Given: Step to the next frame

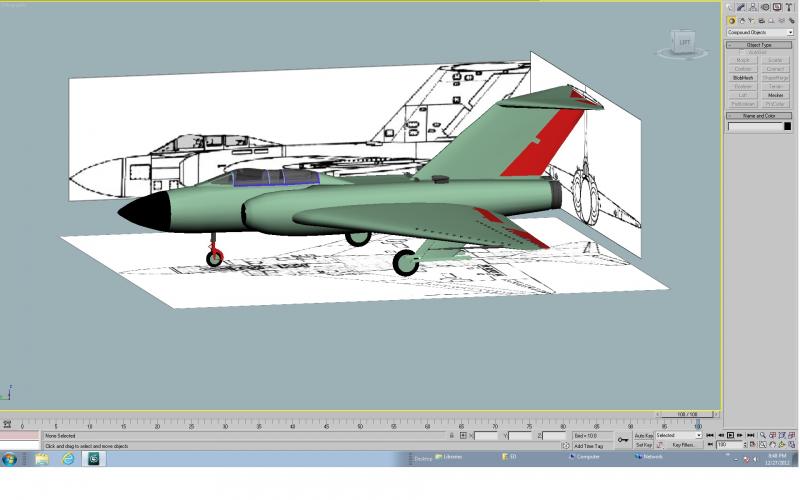Looking at the screenshot, I should tap(740, 435).
